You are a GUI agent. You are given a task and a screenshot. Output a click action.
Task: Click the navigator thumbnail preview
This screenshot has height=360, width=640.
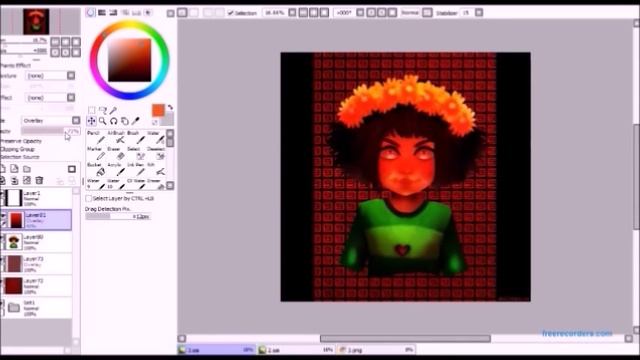(36, 22)
